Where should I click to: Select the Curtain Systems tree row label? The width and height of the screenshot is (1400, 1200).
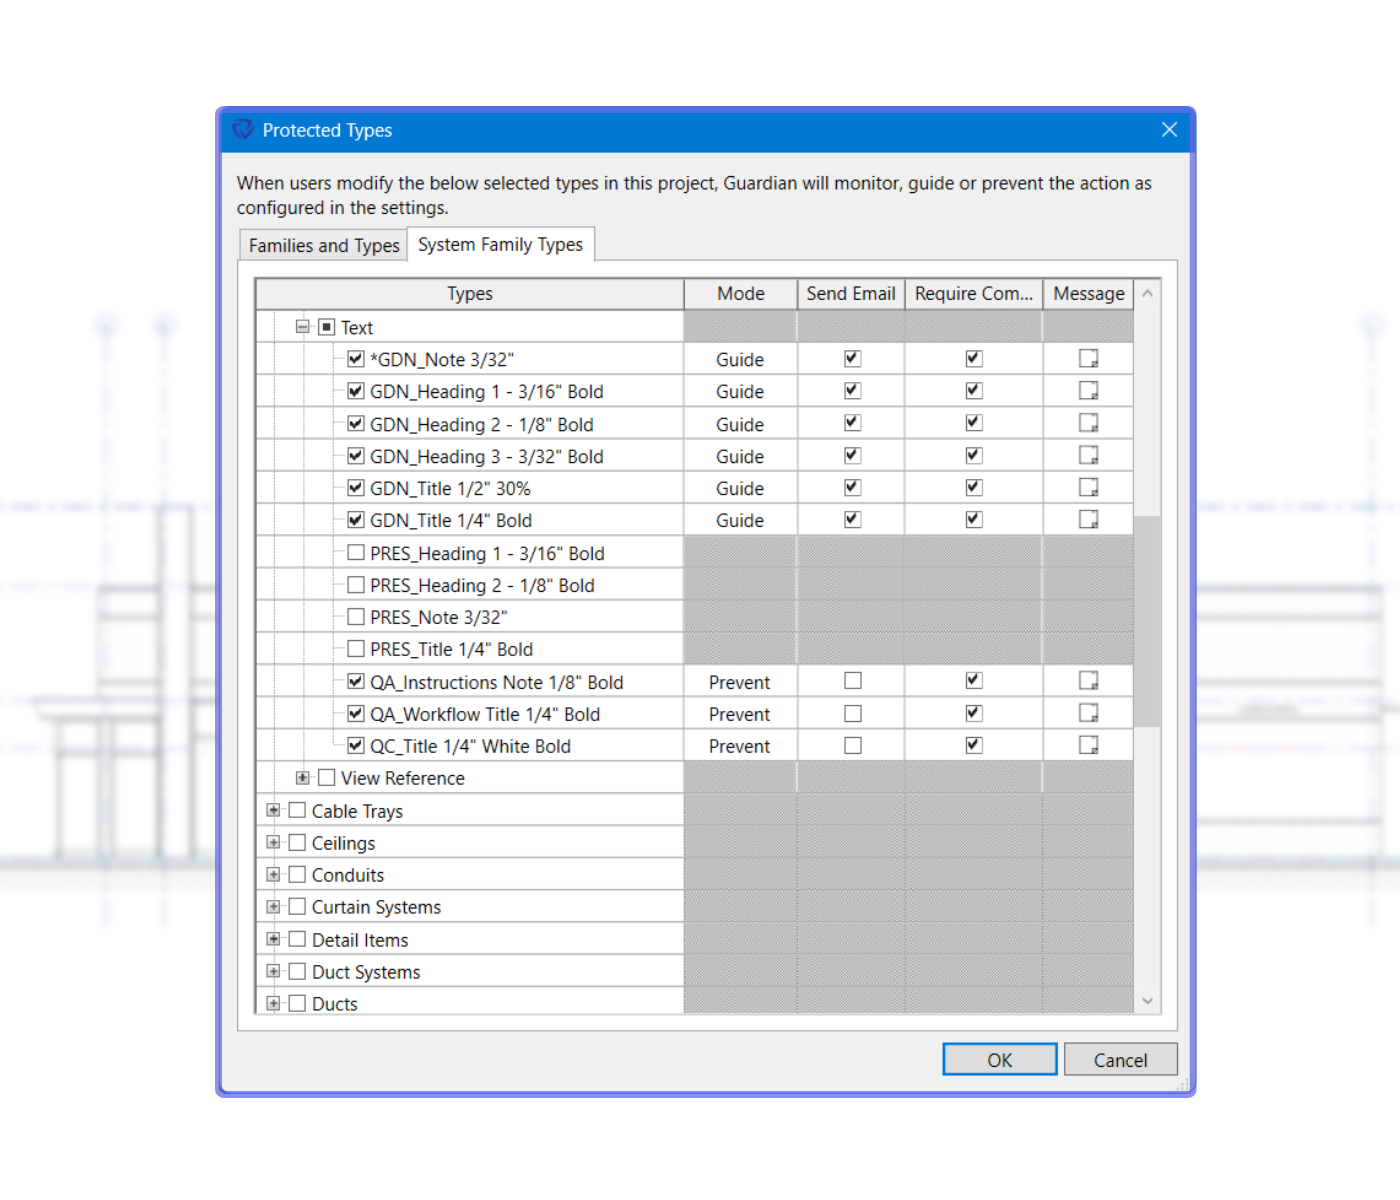376,907
